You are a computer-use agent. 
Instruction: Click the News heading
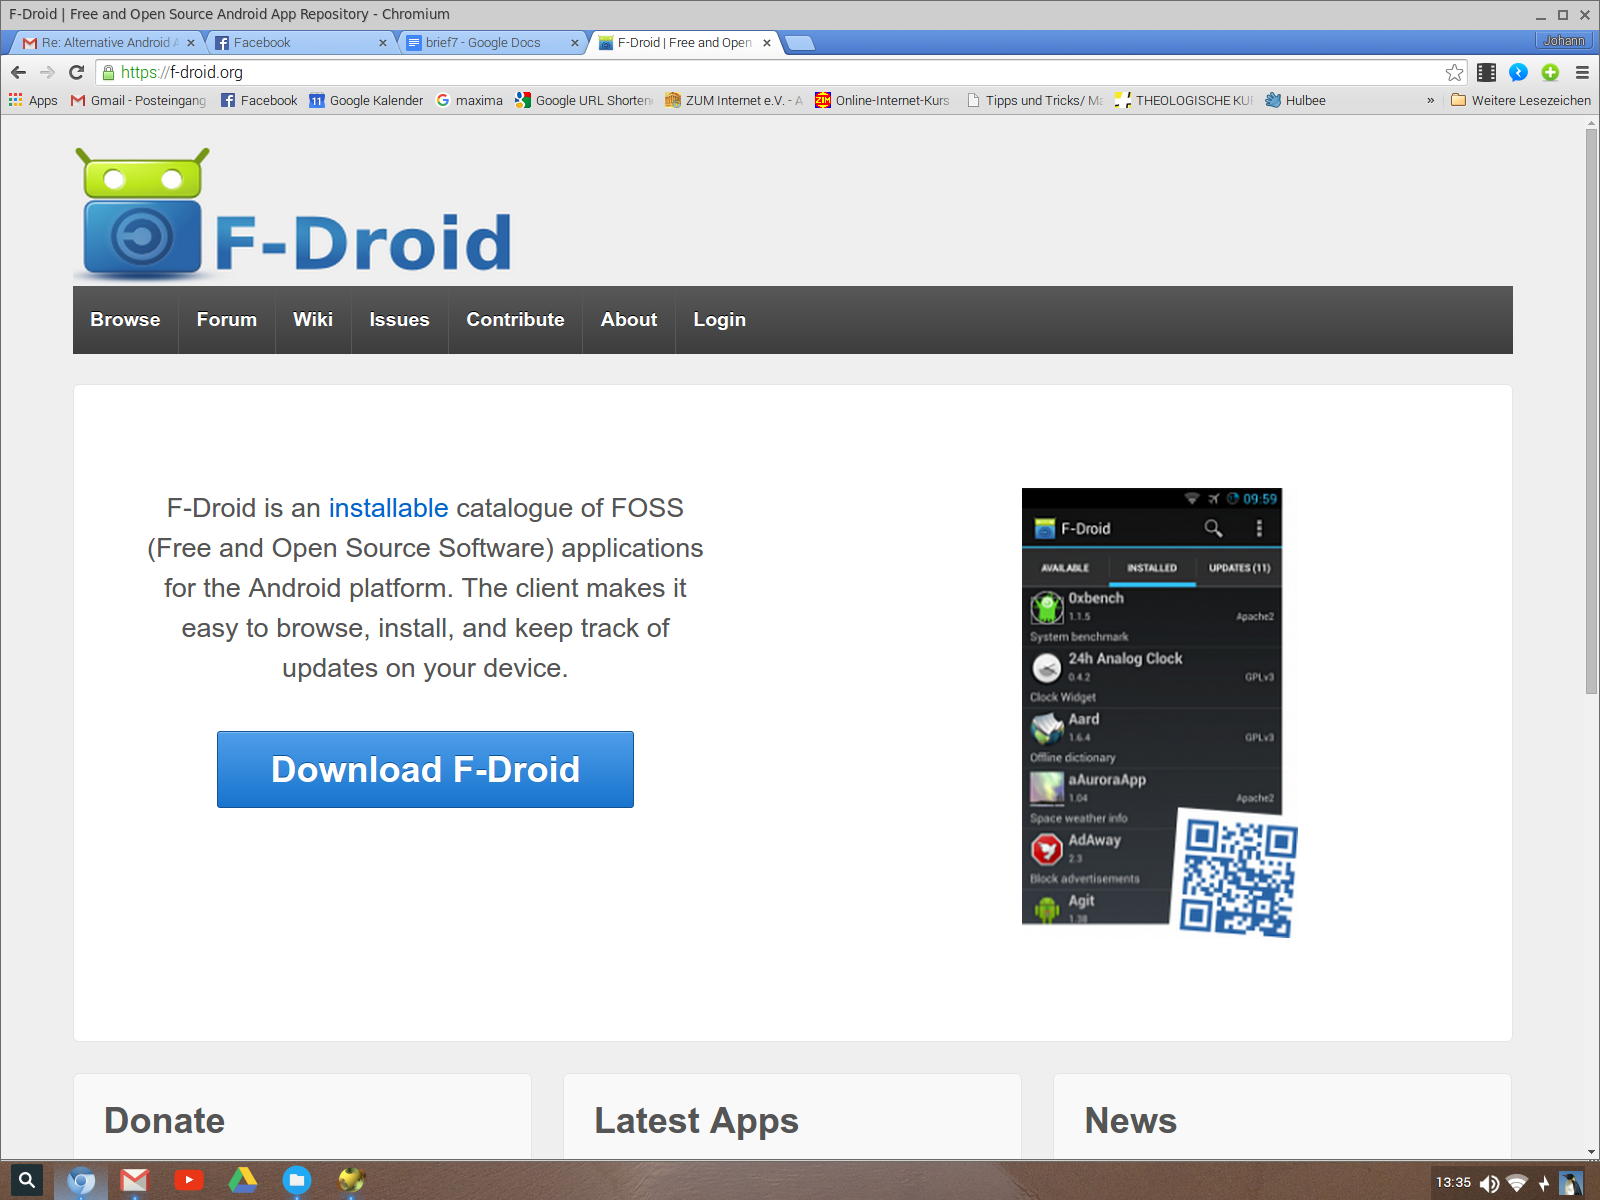[1131, 1121]
